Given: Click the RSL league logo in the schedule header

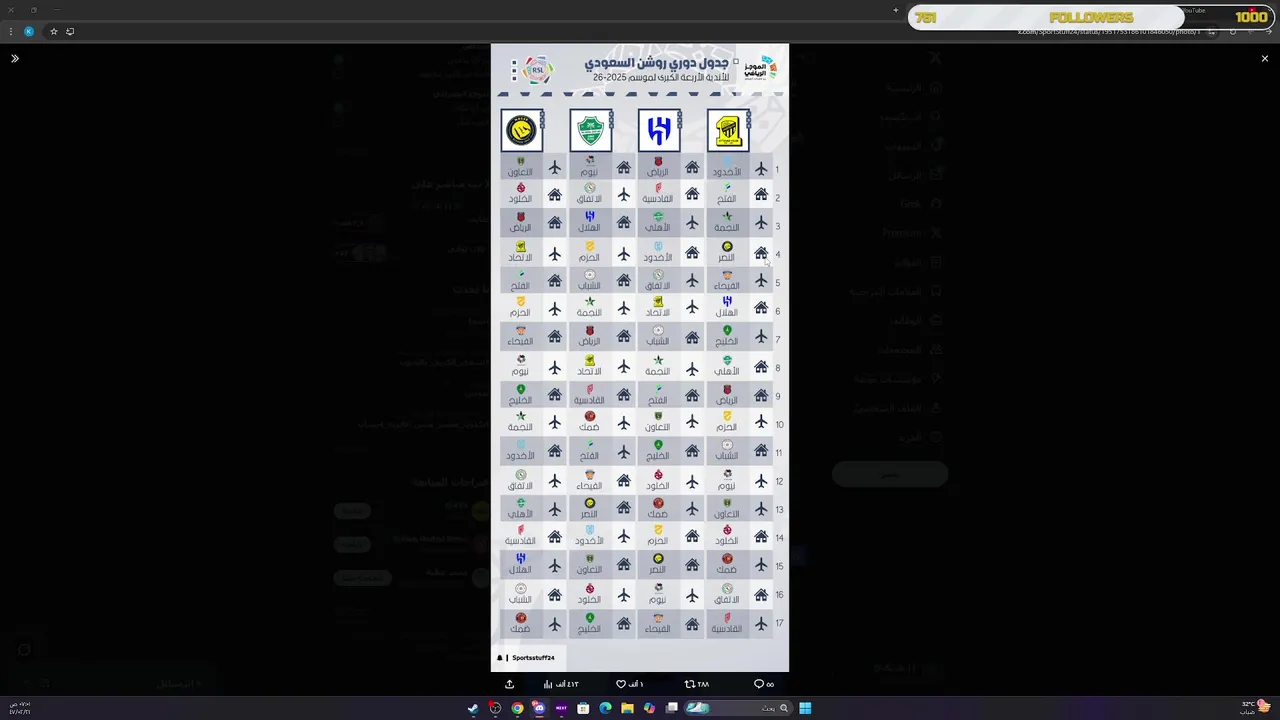Looking at the screenshot, I should tap(536, 70).
